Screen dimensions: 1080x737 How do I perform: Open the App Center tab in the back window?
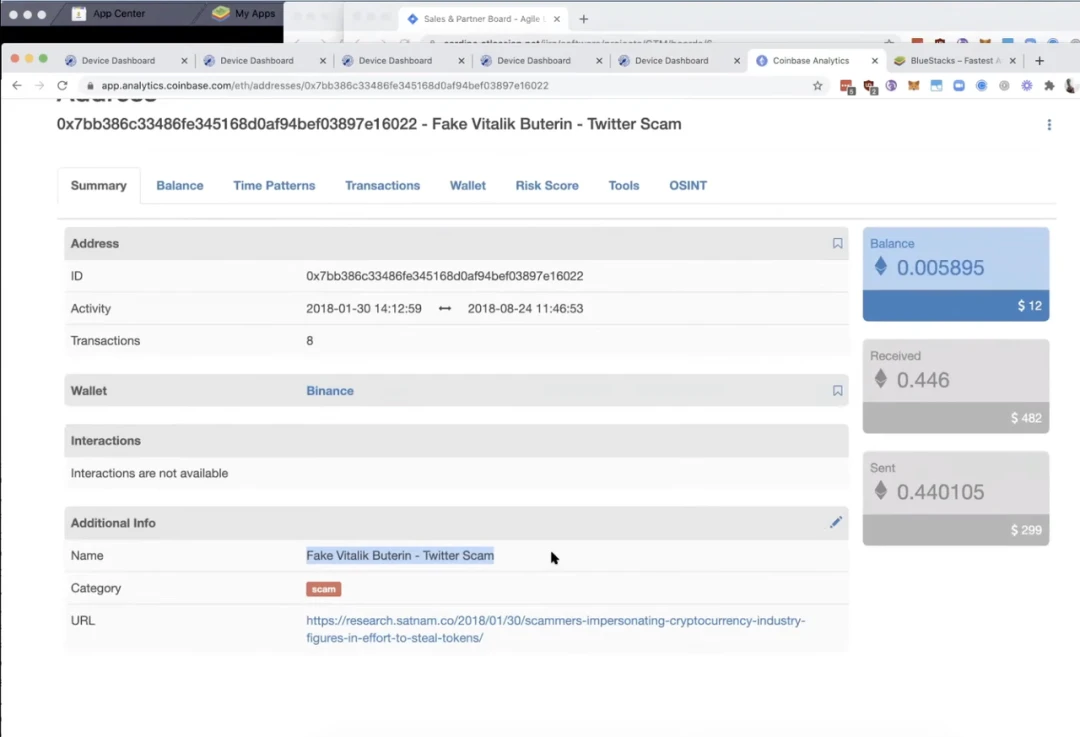(118, 13)
